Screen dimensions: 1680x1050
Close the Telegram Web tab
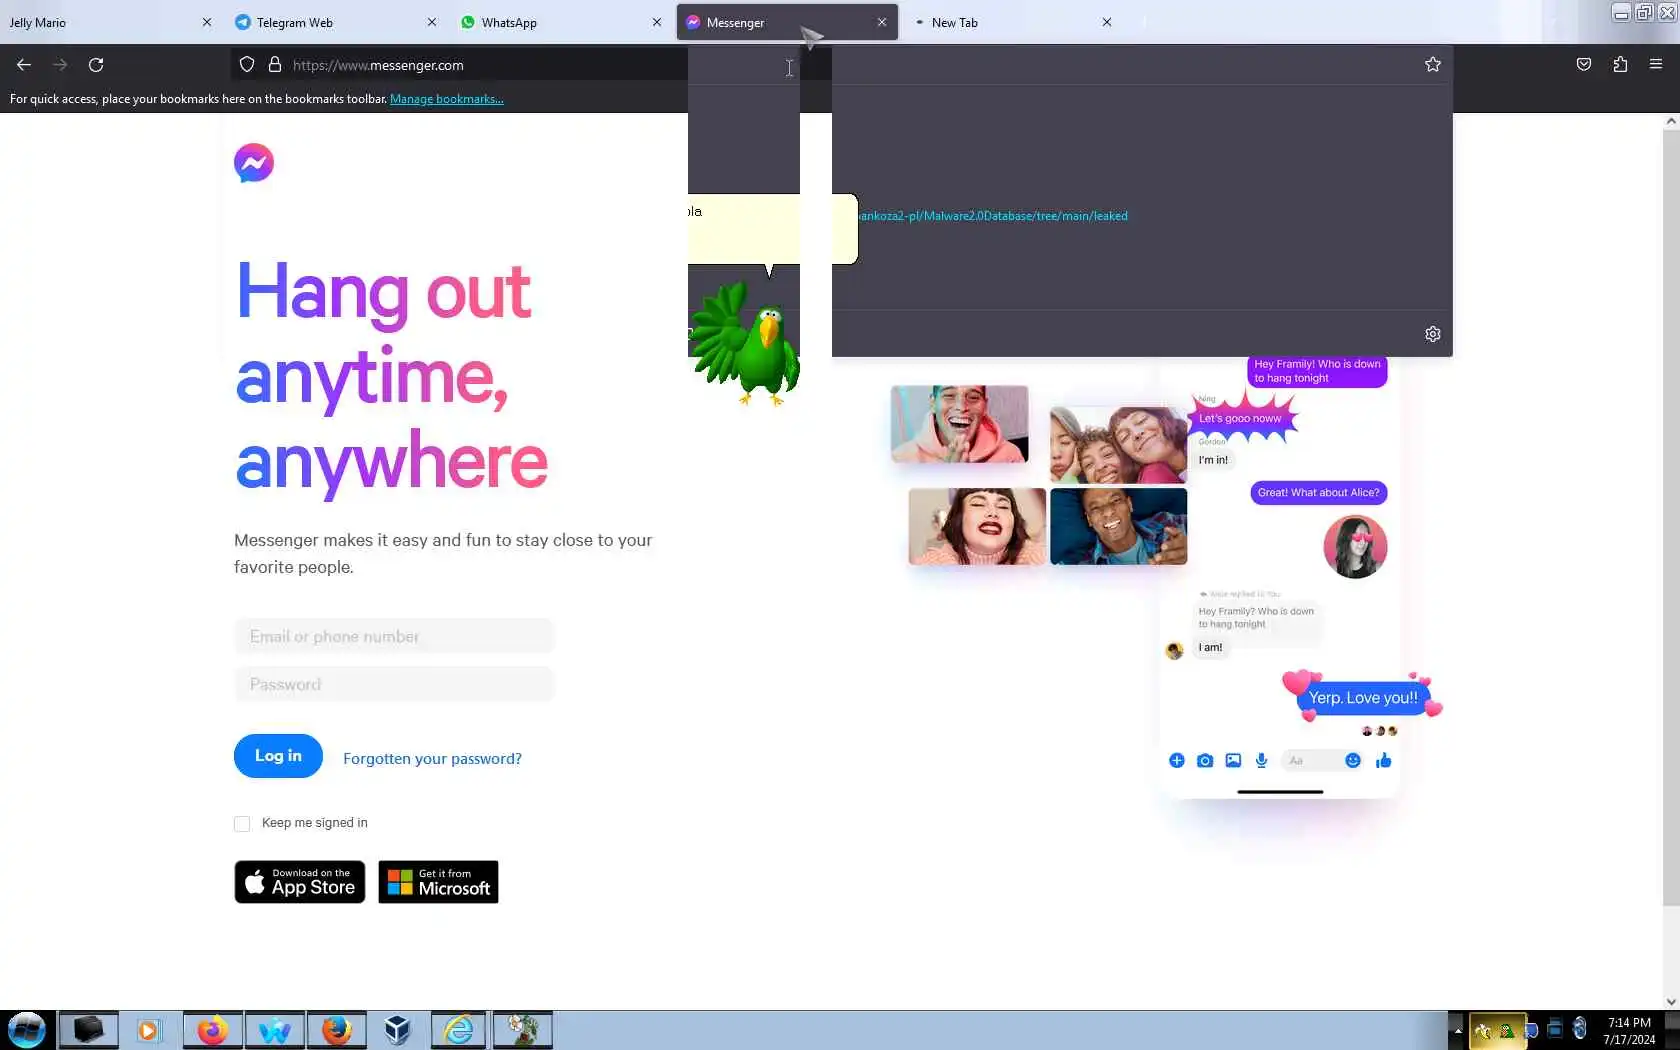point(432,22)
